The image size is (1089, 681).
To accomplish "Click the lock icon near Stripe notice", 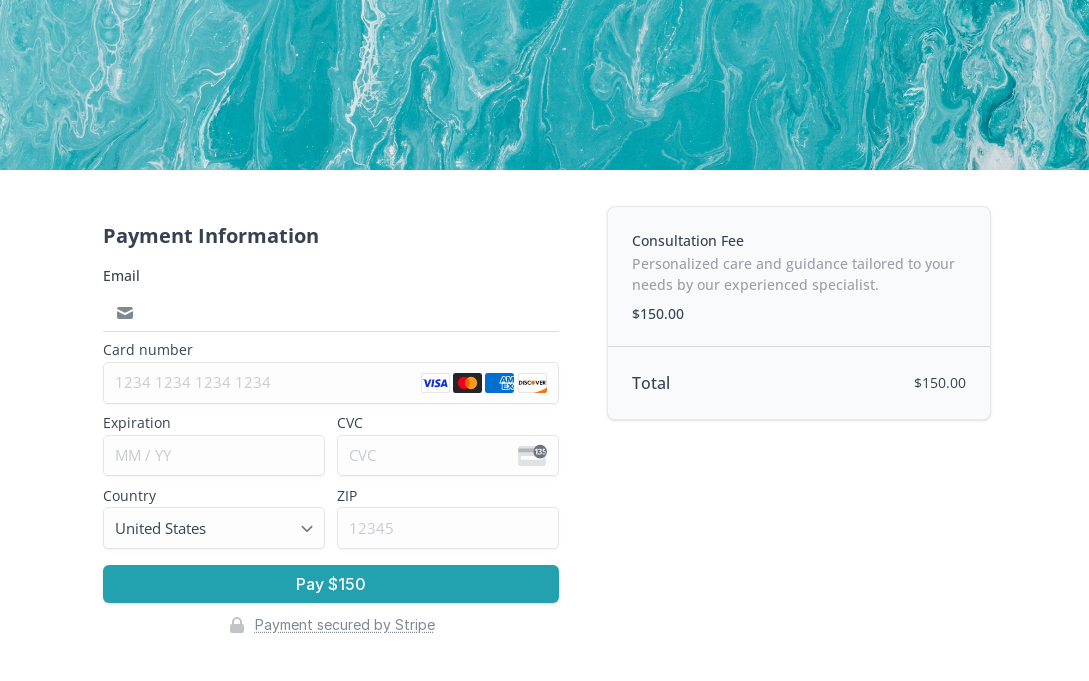I will 237,625.
